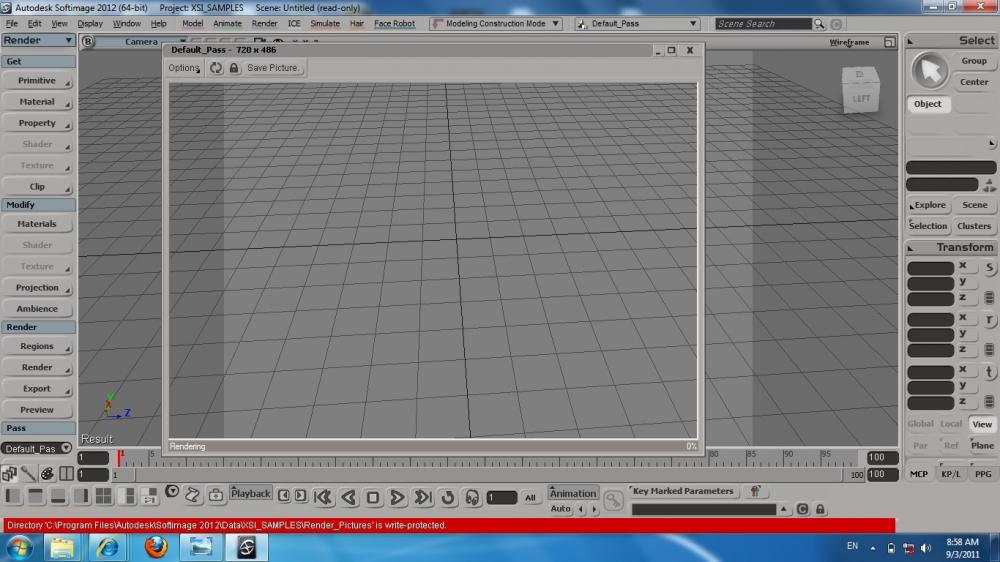Jump to last frame

coord(423,497)
